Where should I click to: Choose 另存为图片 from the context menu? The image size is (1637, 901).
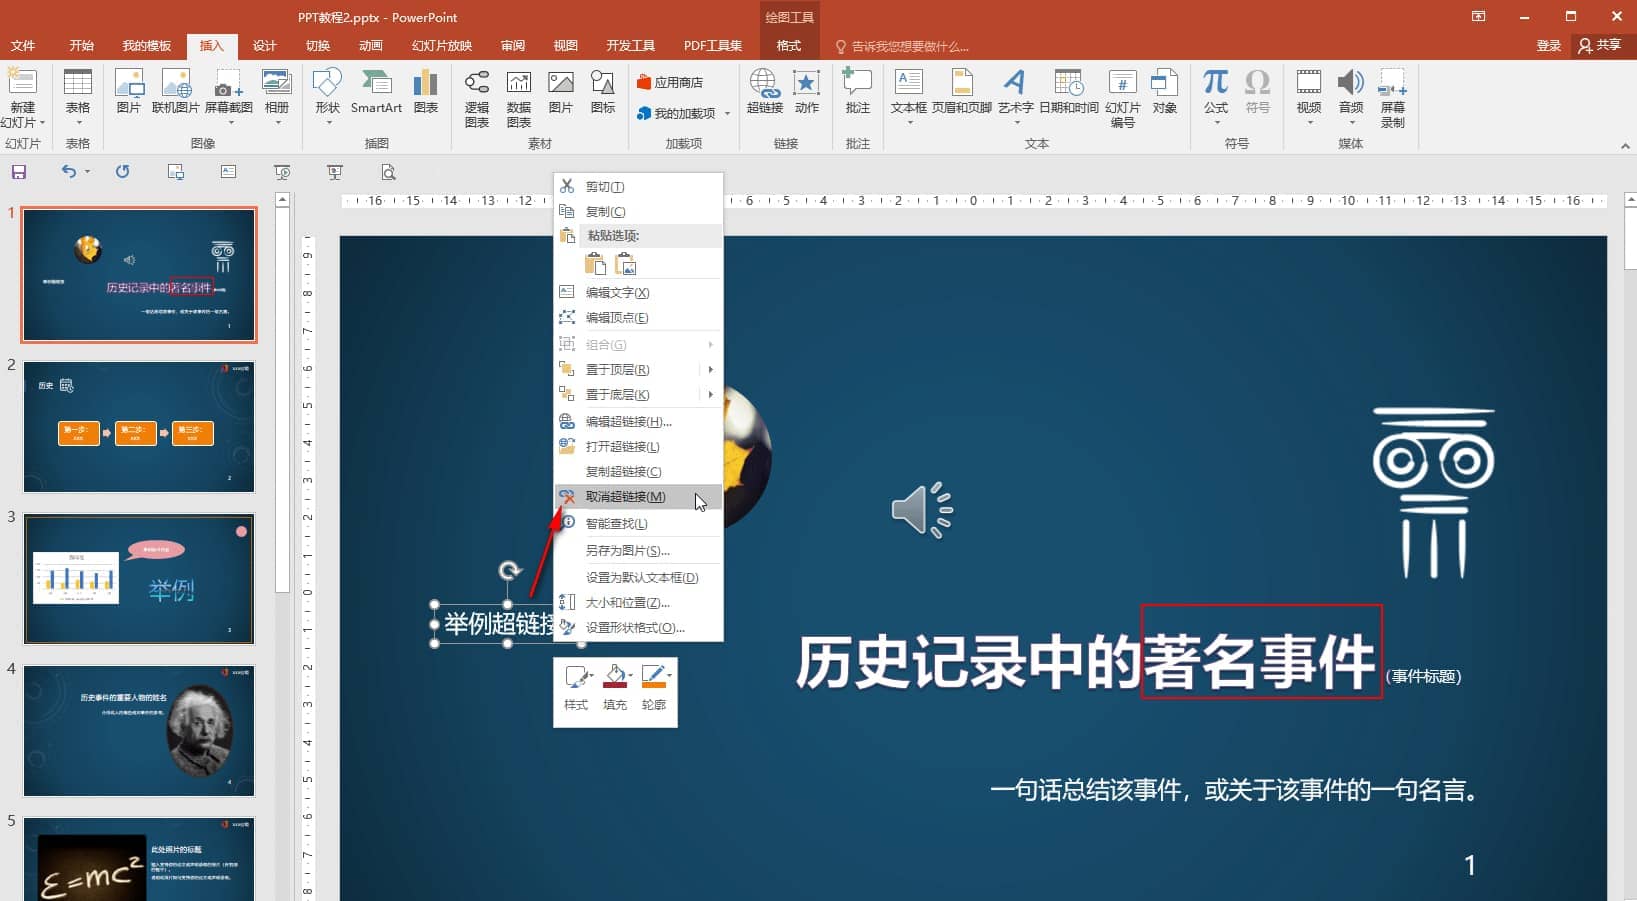[x=627, y=551]
